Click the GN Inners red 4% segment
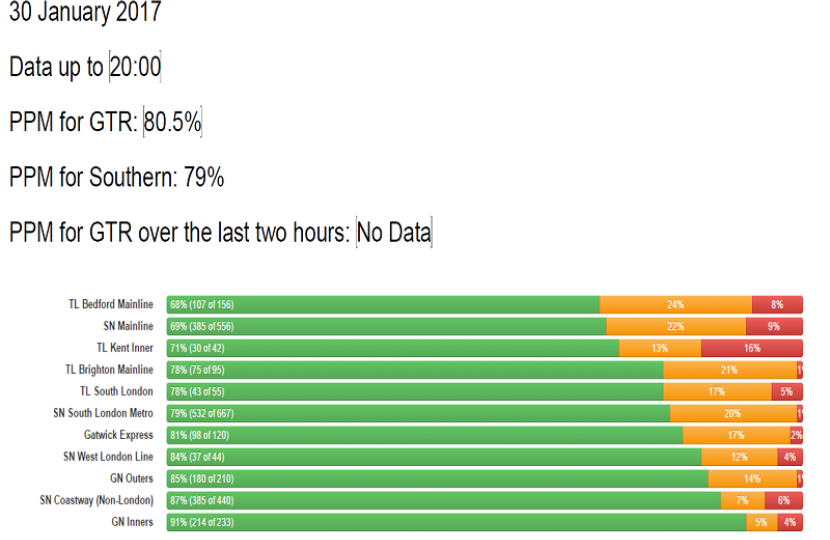The width and height of the screenshot is (830, 540). [789, 522]
